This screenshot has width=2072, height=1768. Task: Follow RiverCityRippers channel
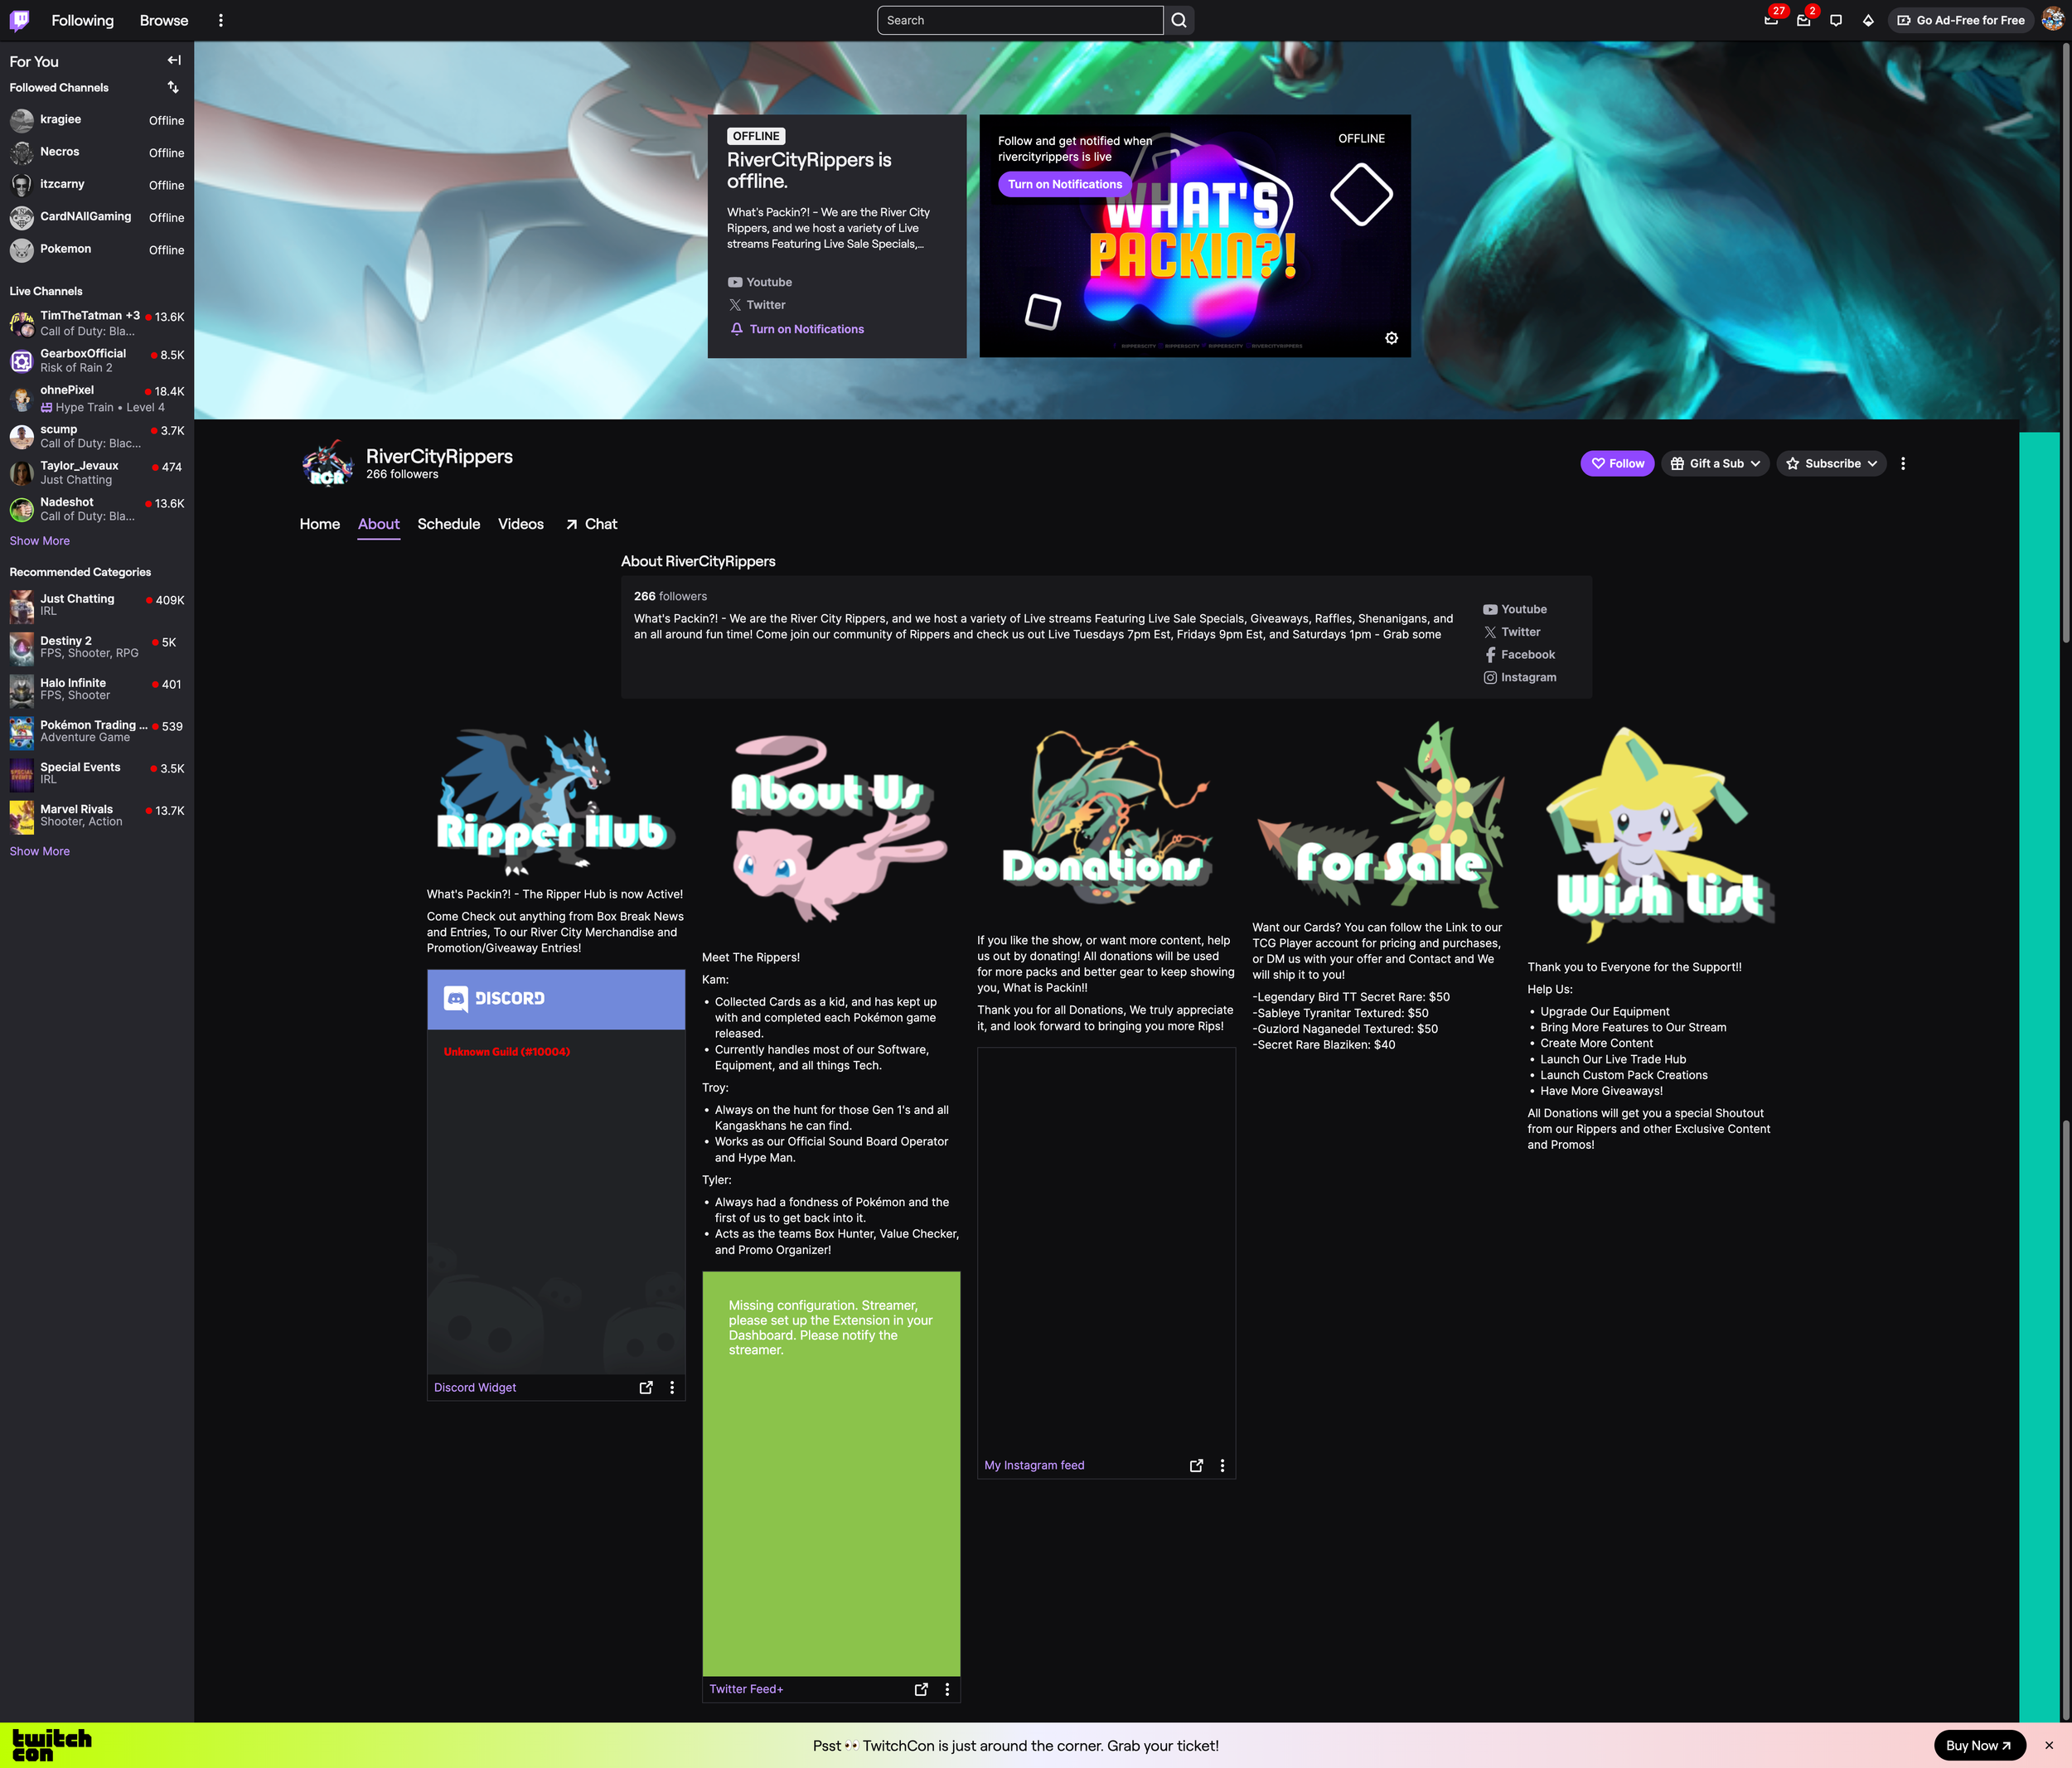(1617, 463)
